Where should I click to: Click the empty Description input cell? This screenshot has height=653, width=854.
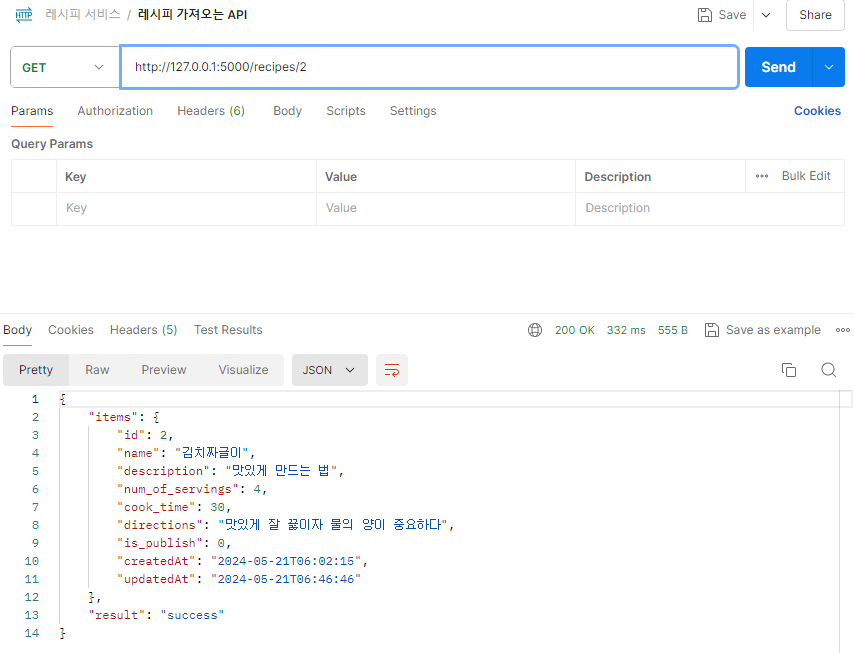click(x=710, y=208)
